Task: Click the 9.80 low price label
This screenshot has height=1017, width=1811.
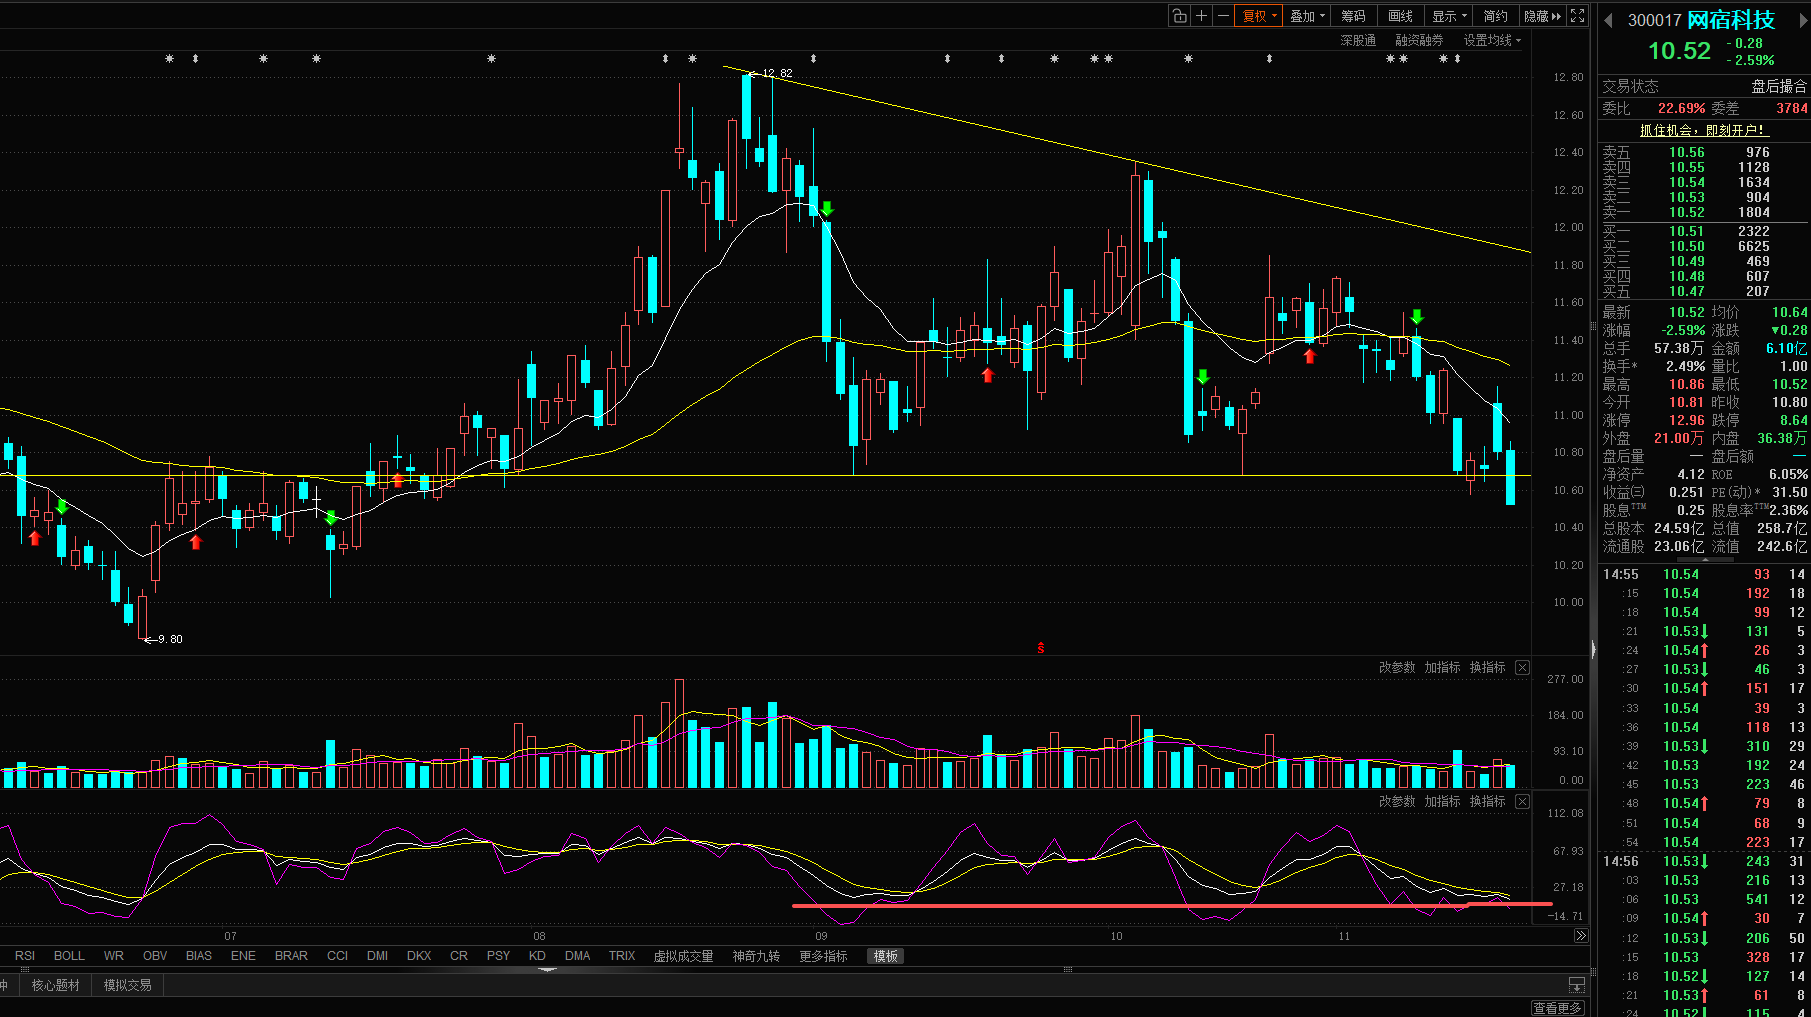Action: [170, 639]
